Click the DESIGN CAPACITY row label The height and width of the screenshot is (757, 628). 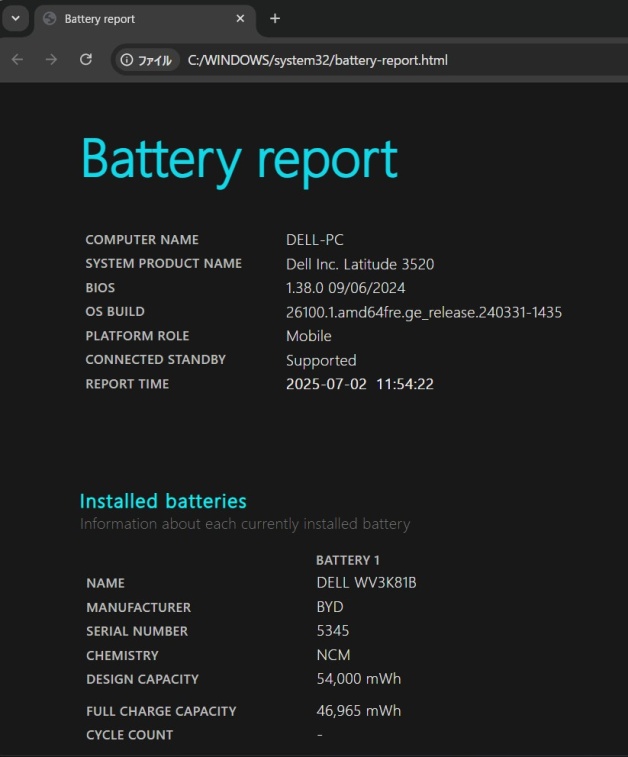(142, 679)
